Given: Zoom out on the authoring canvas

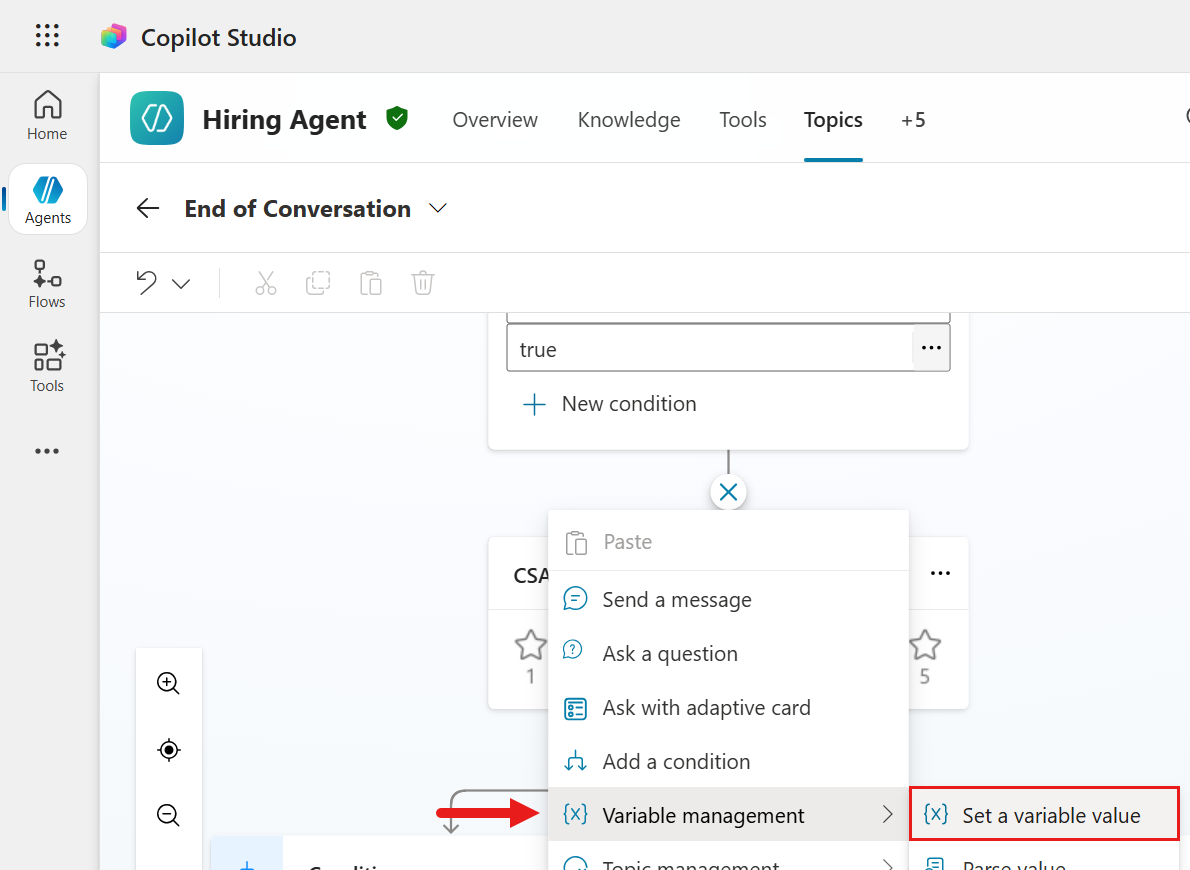Looking at the screenshot, I should pos(168,815).
